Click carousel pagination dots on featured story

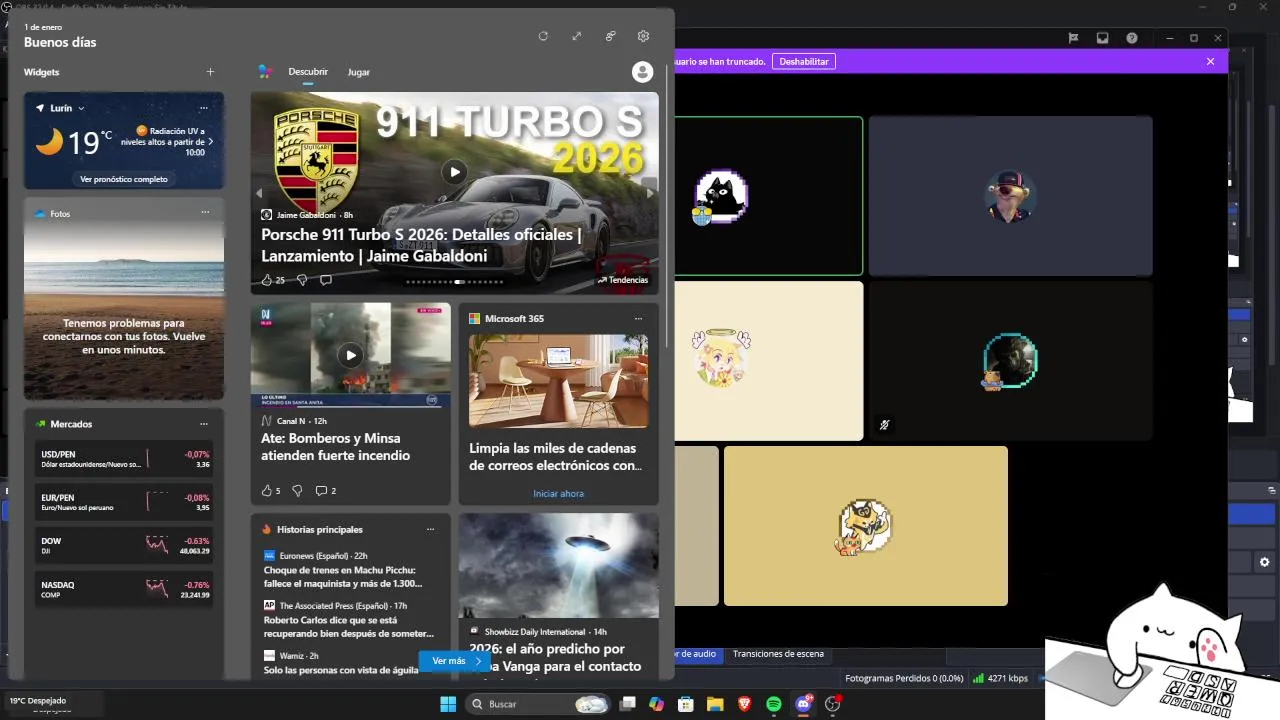(454, 282)
